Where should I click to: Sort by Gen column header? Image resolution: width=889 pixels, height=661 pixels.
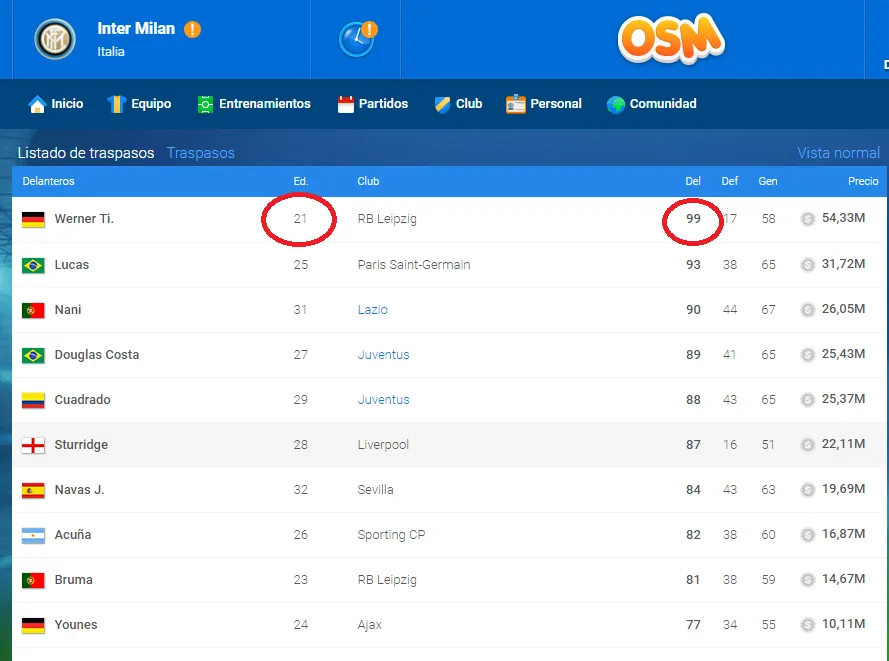pyautogui.click(x=768, y=181)
